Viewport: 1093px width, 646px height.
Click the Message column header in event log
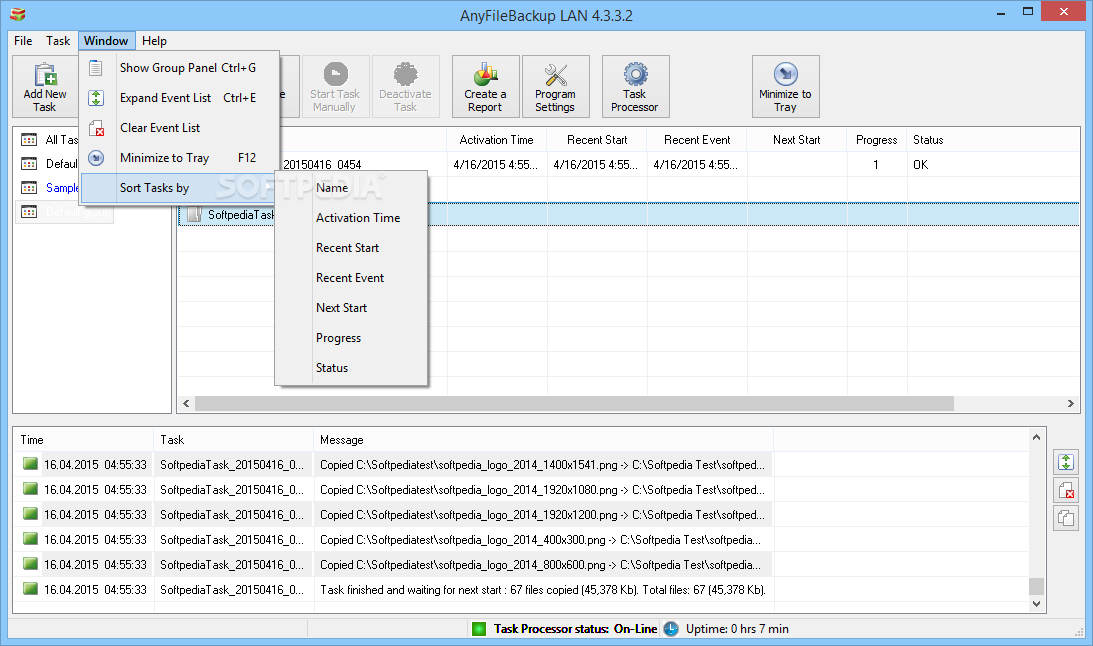[543, 440]
